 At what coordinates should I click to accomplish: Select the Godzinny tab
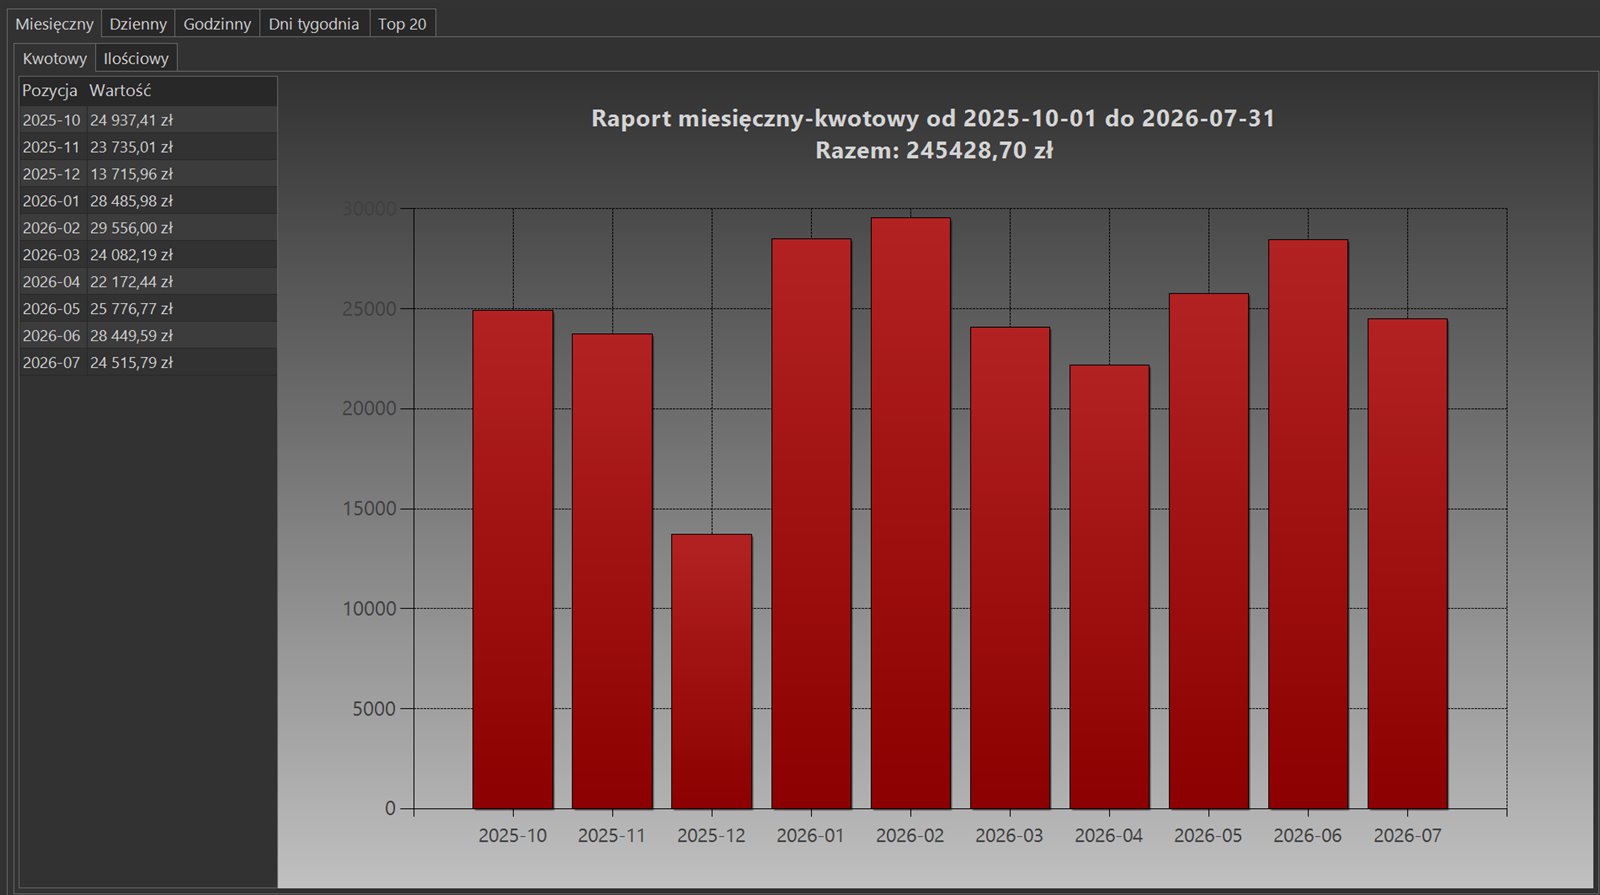pyautogui.click(x=217, y=23)
